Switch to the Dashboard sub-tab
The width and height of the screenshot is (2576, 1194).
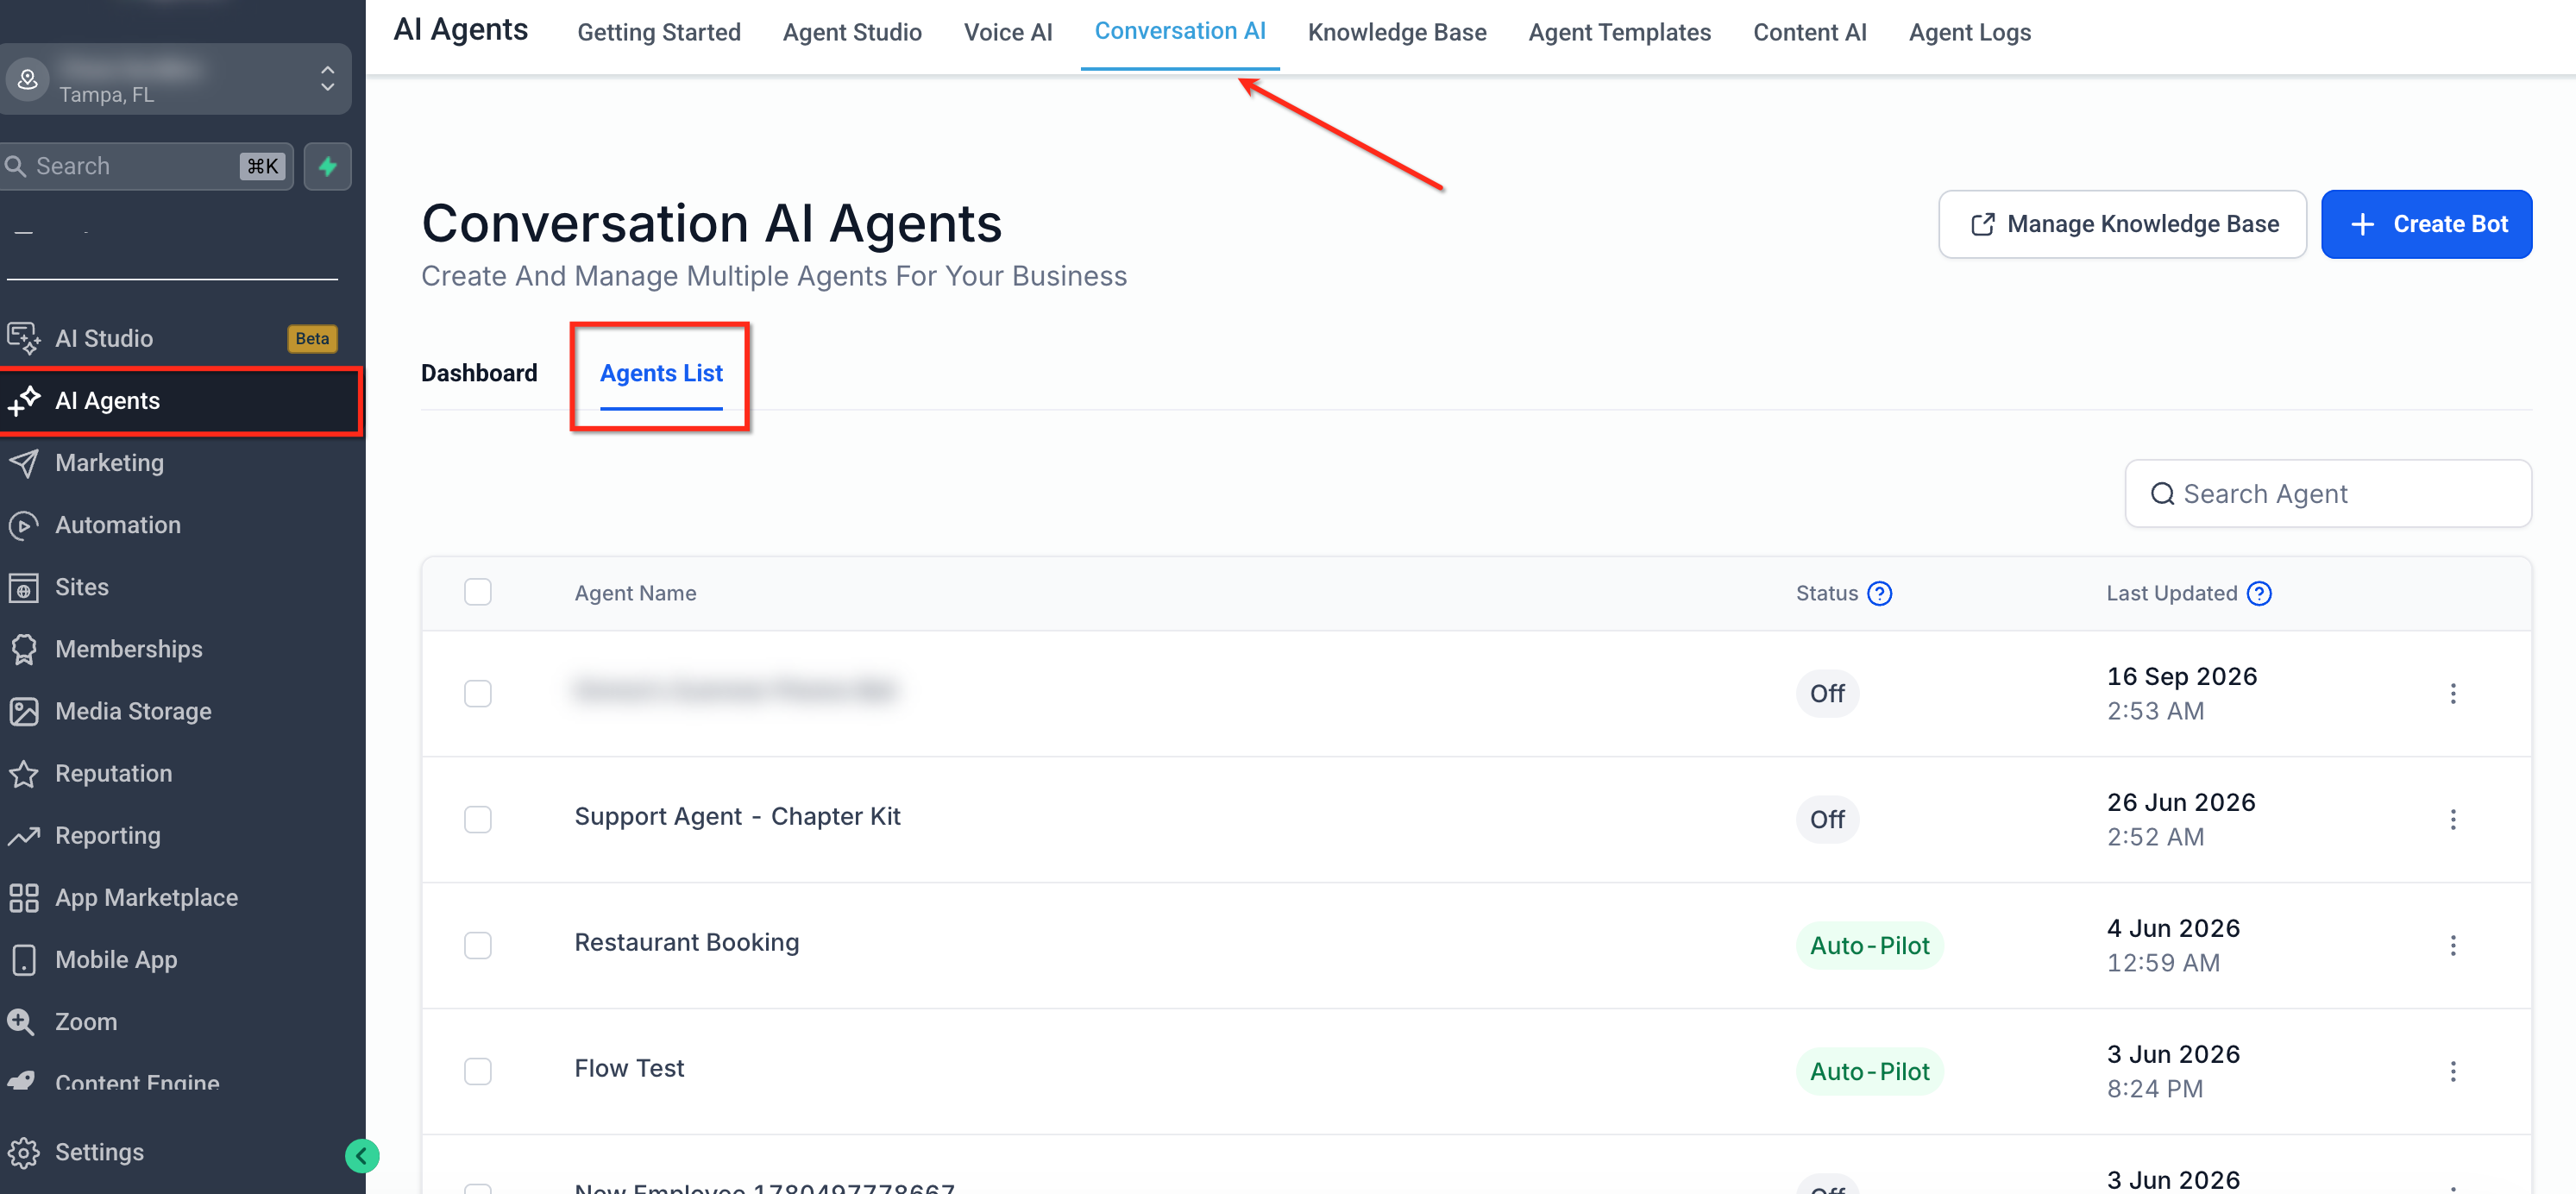[x=479, y=373]
